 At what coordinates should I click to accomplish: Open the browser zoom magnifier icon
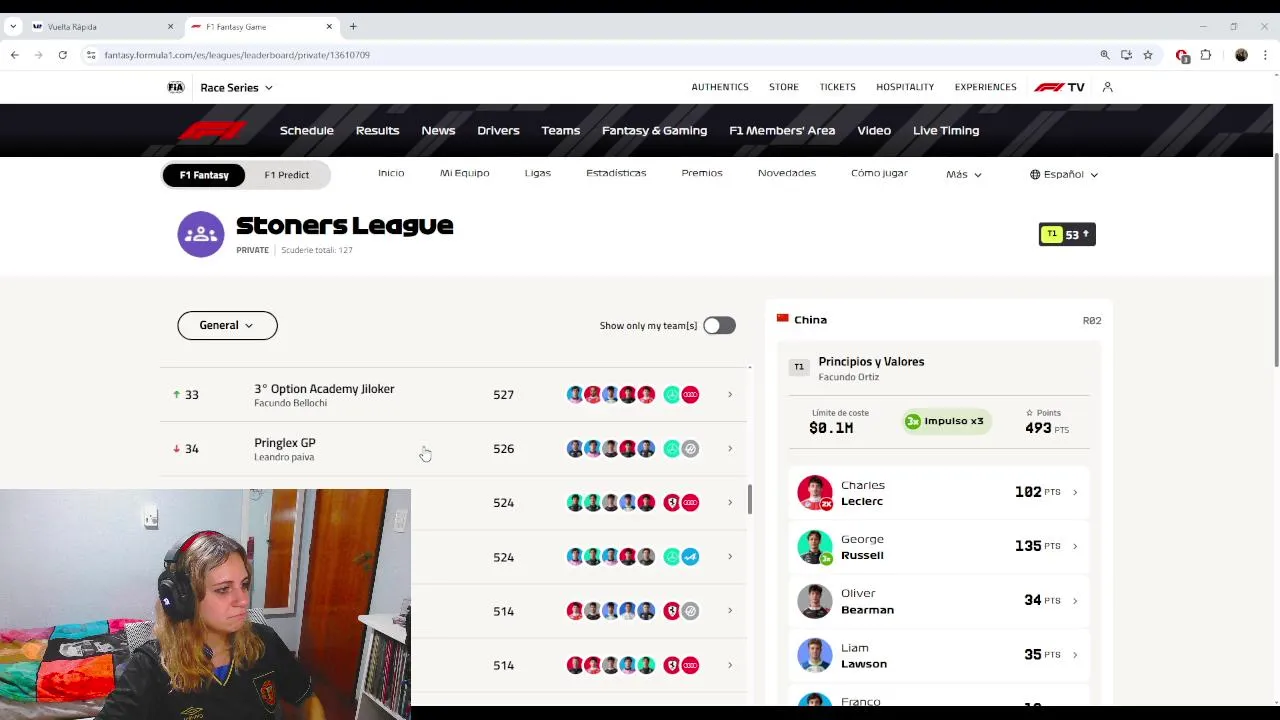pyautogui.click(x=1105, y=55)
